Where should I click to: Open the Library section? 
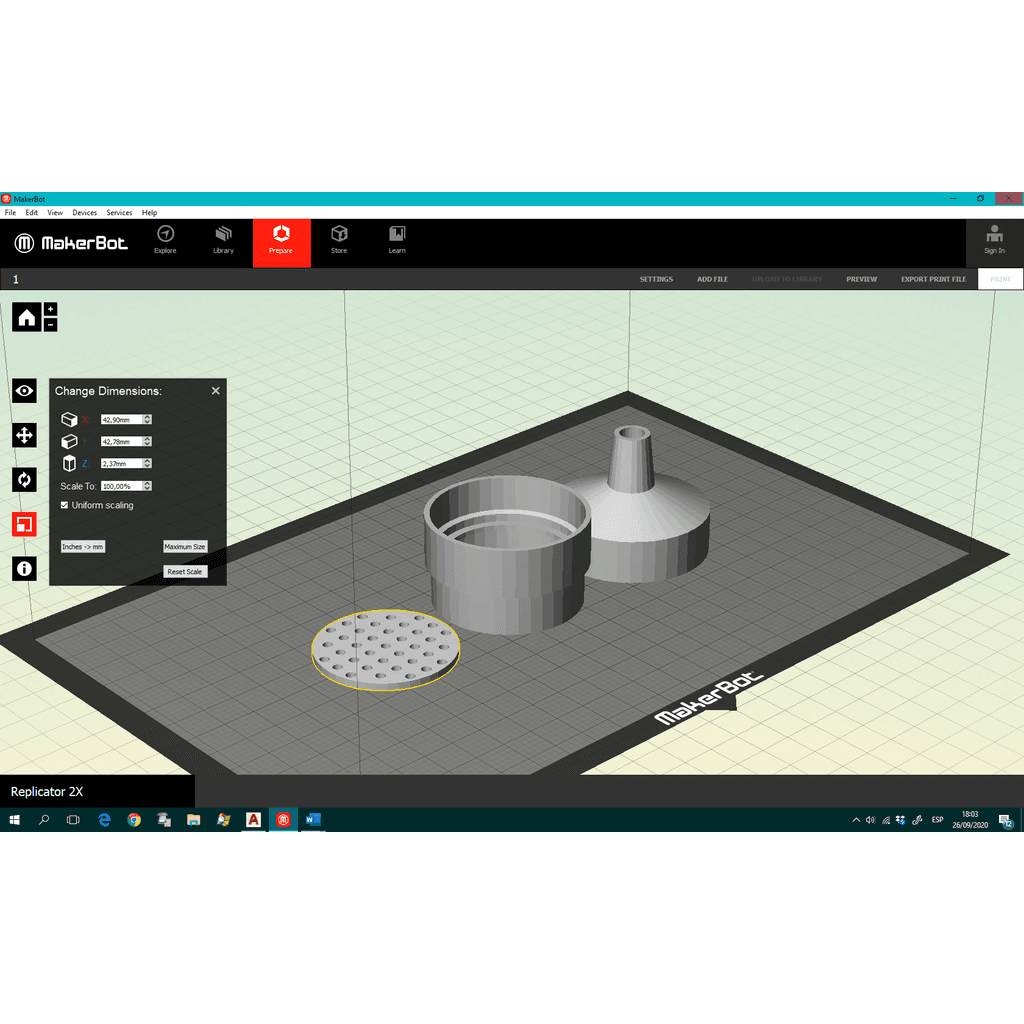[223, 241]
